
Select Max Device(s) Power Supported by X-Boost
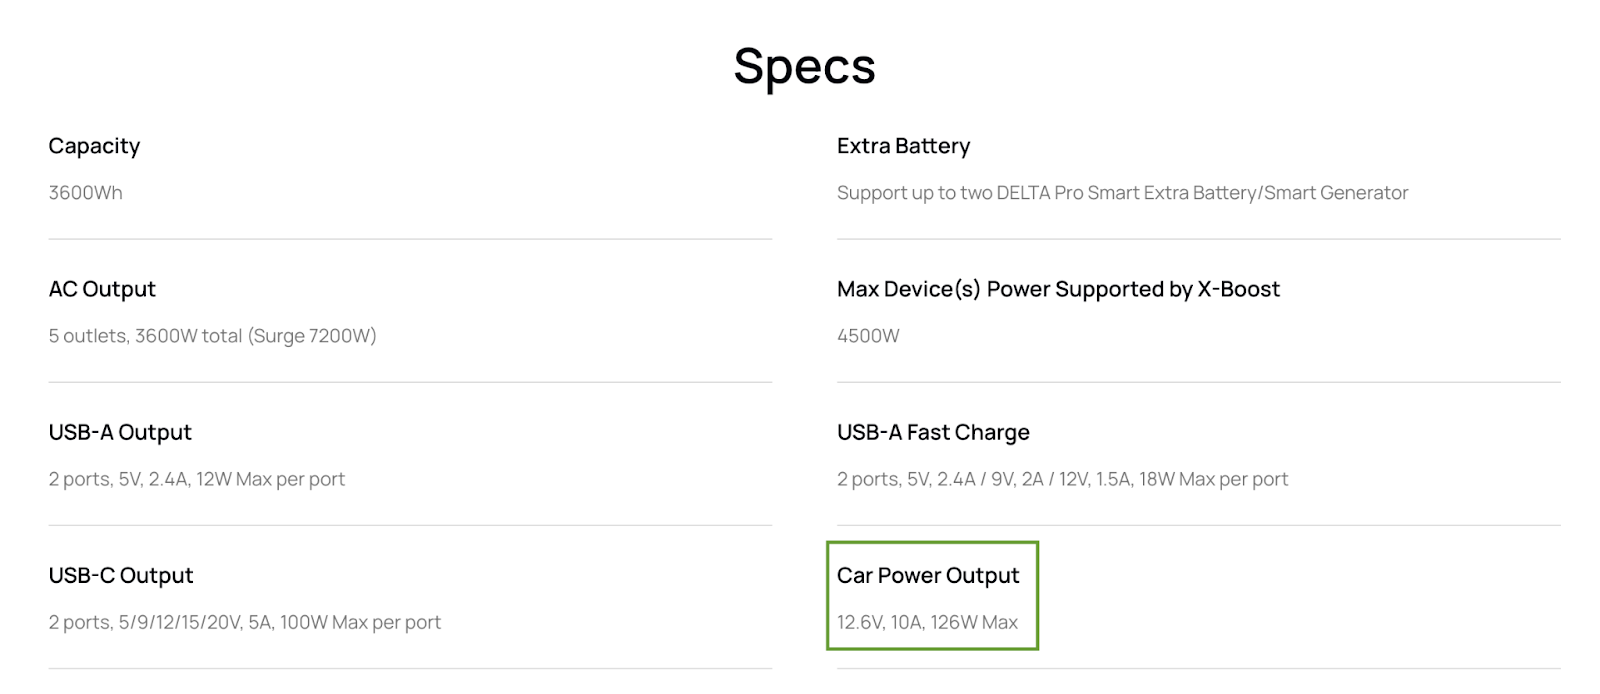[1058, 289]
